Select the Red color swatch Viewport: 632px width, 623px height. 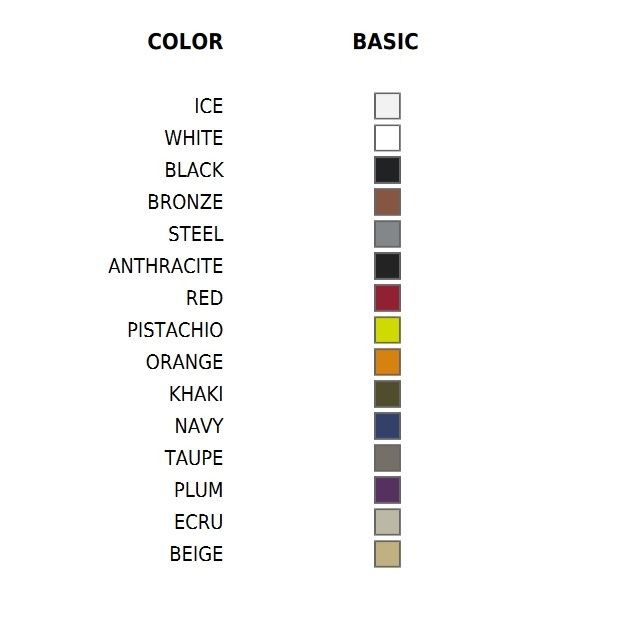click(387, 298)
